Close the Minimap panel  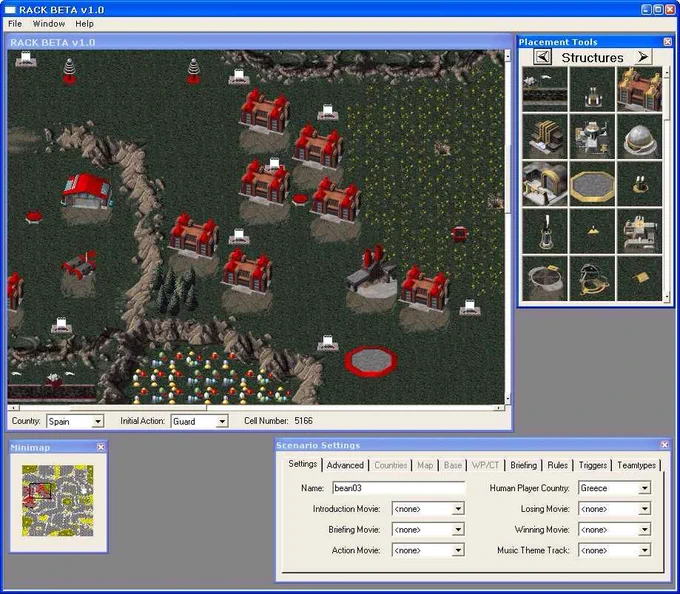tap(101, 447)
